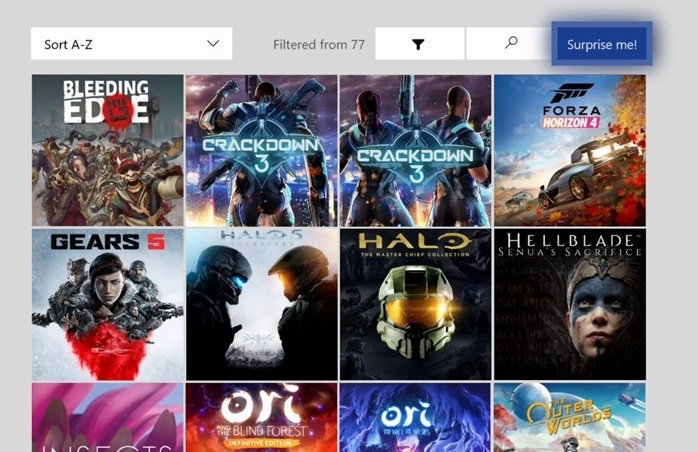Select The Outer Worlds game tile

click(570, 417)
